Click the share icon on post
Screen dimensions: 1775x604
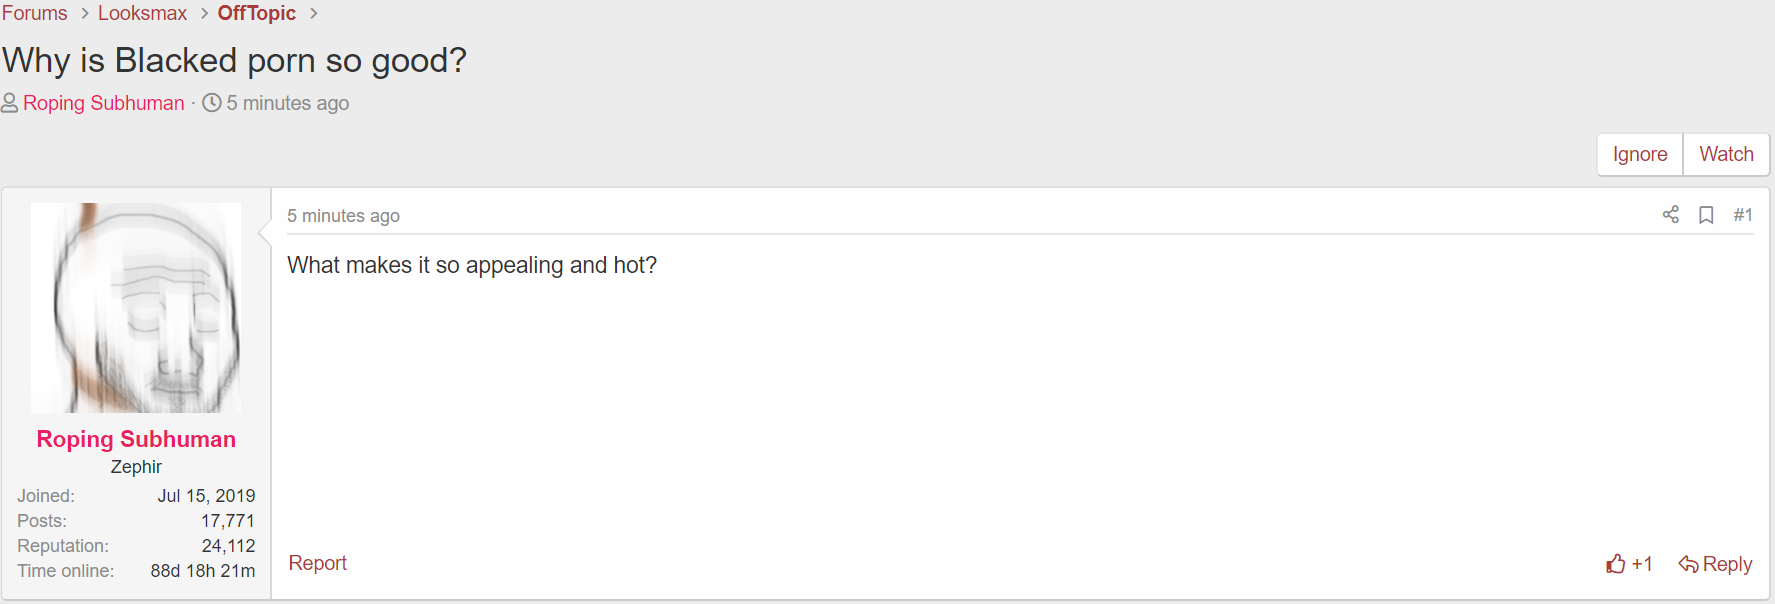point(1670,215)
